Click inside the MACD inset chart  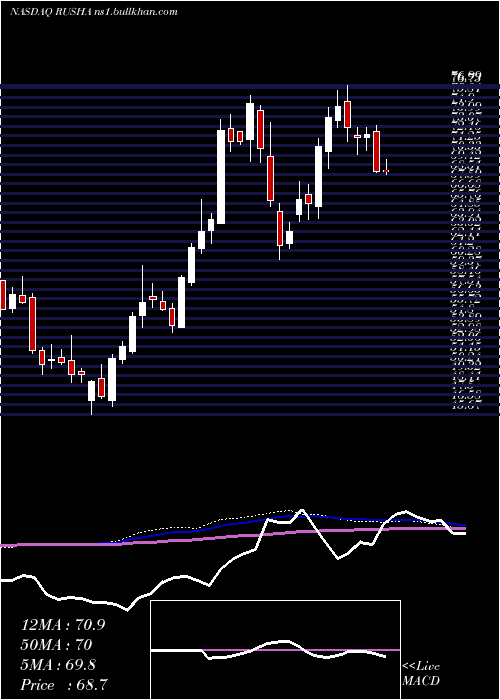click(x=275, y=650)
